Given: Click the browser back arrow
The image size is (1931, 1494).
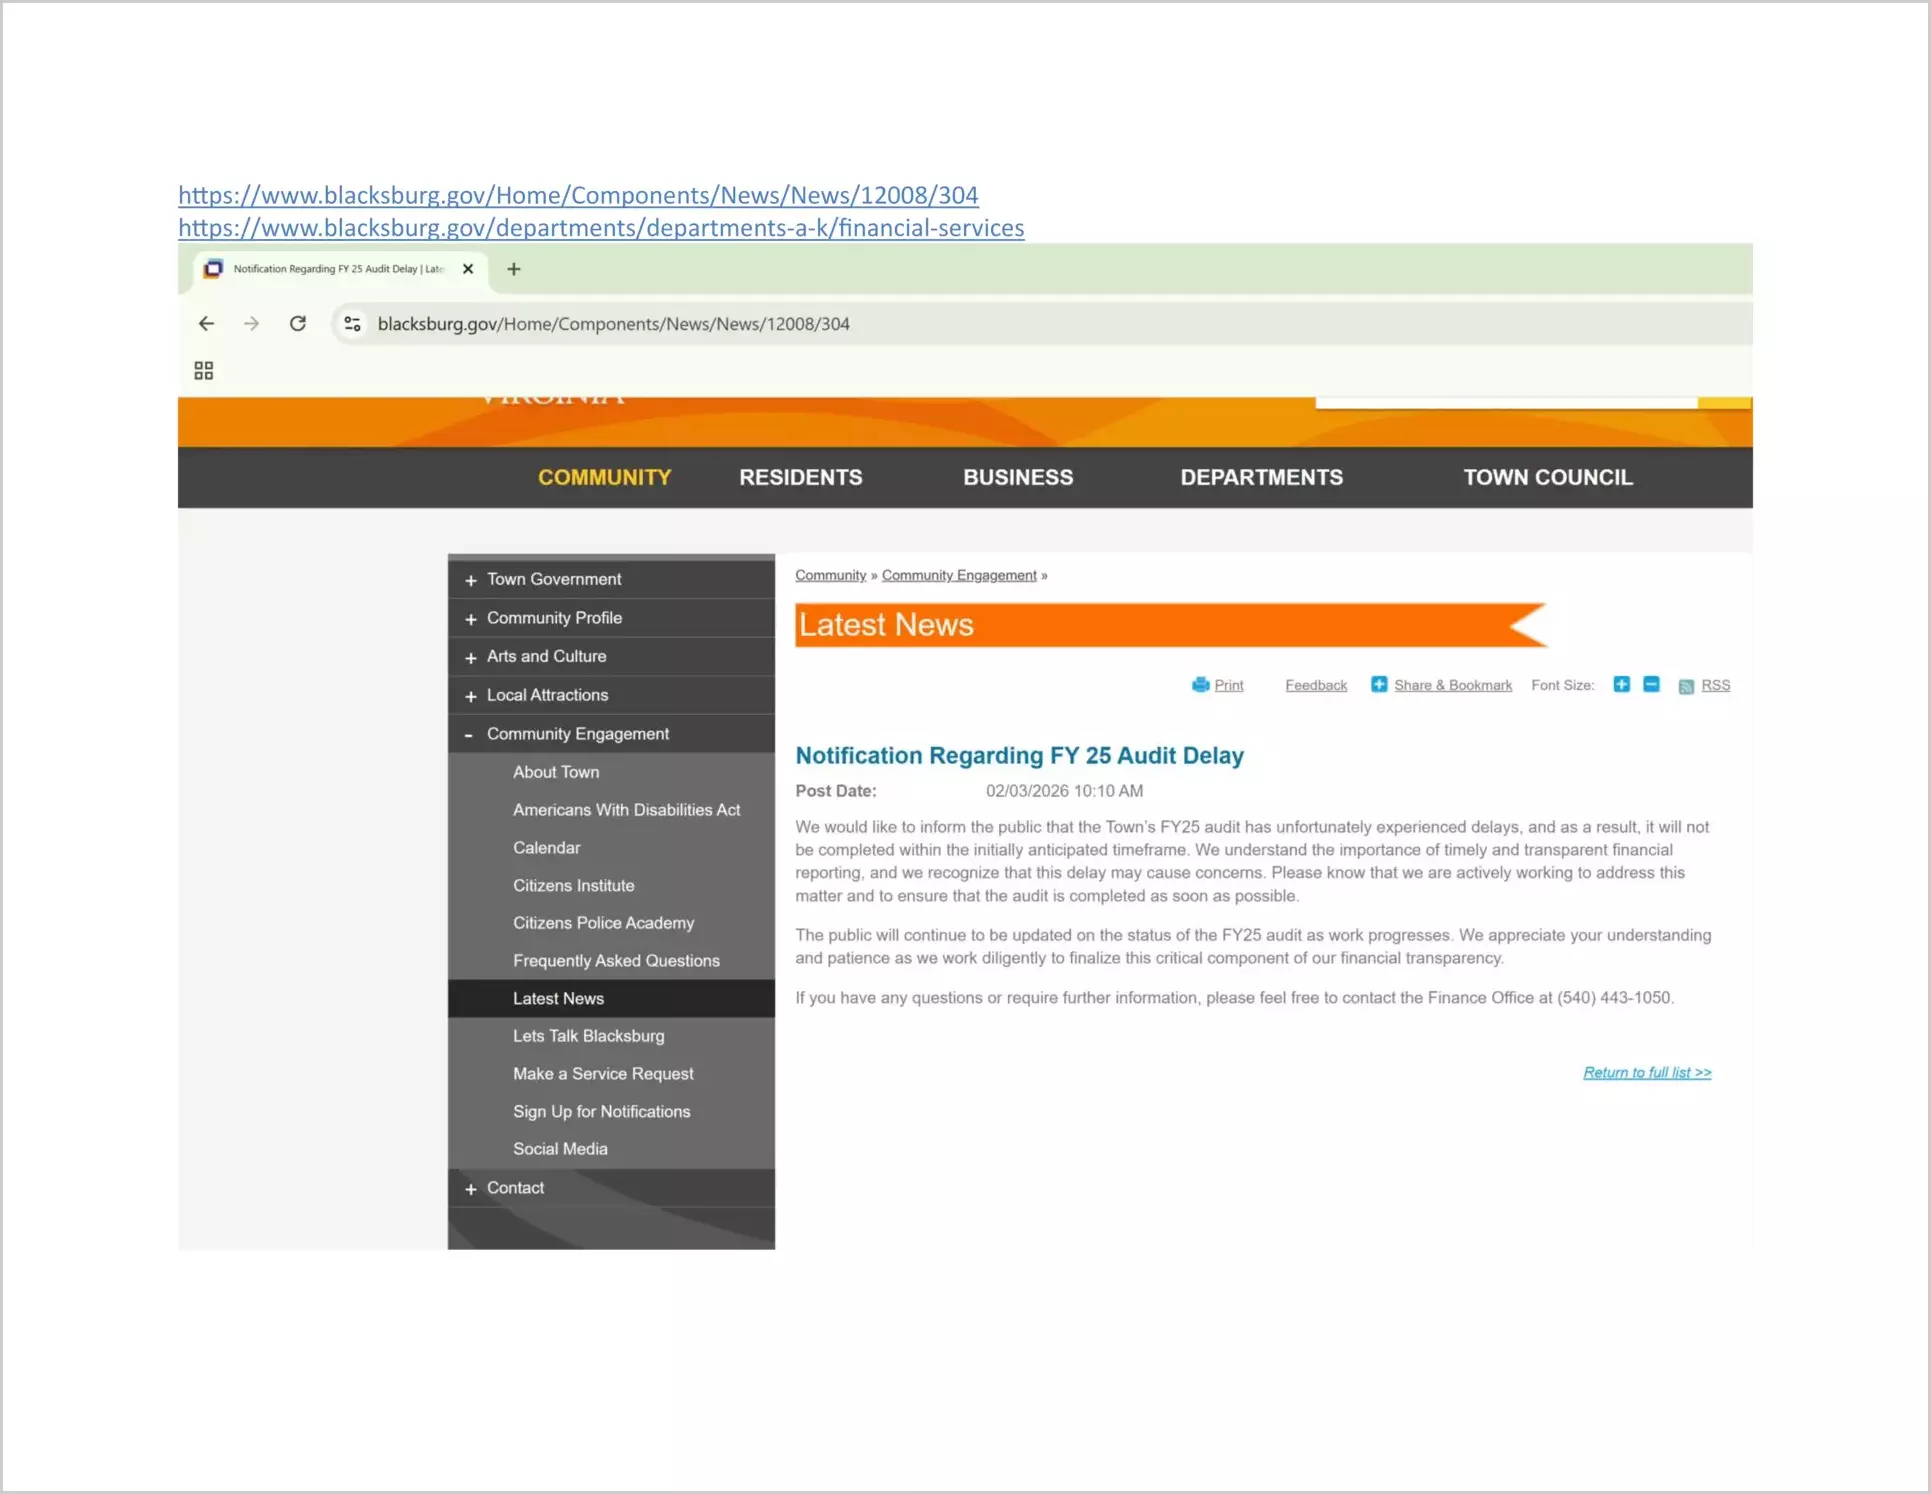Looking at the screenshot, I should 206,323.
